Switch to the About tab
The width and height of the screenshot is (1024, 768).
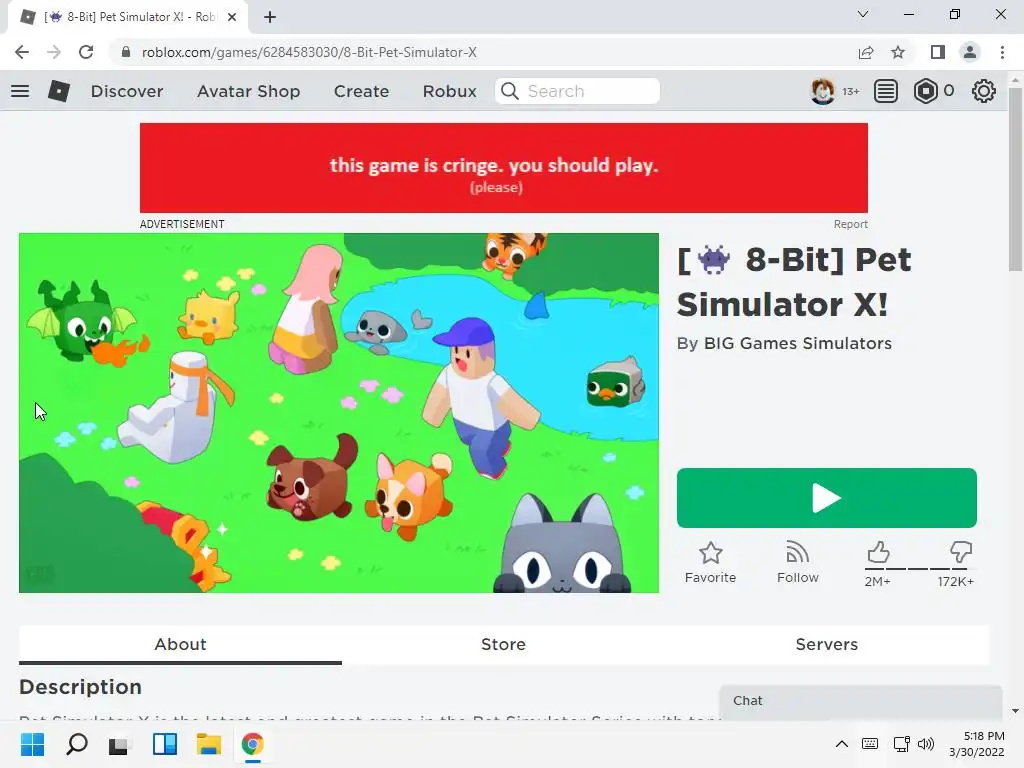[x=180, y=644]
